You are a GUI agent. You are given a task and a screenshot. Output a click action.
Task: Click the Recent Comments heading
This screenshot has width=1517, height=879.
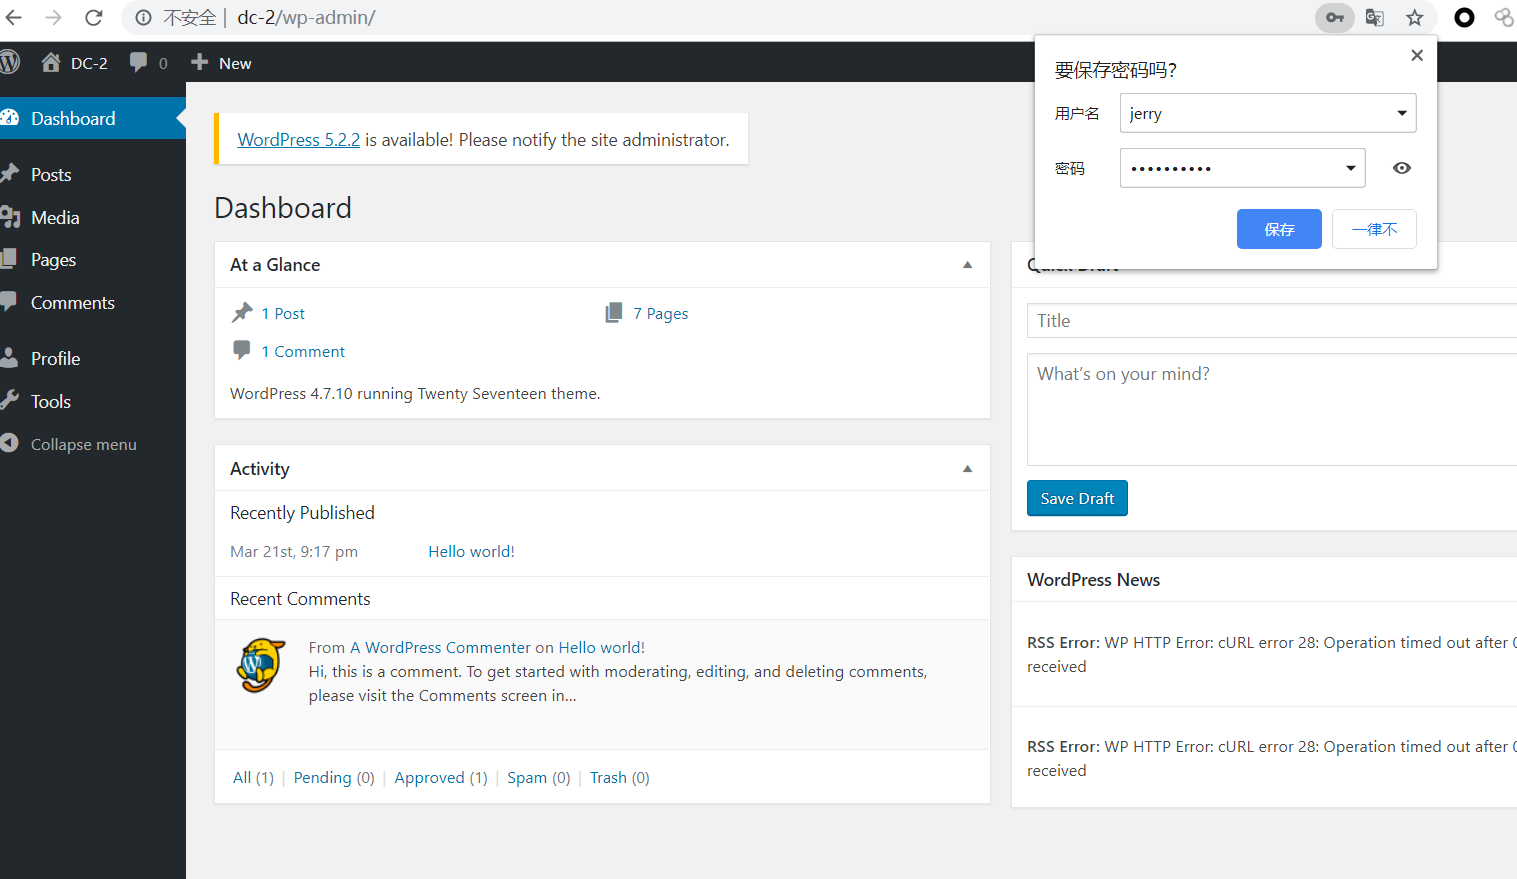click(300, 599)
